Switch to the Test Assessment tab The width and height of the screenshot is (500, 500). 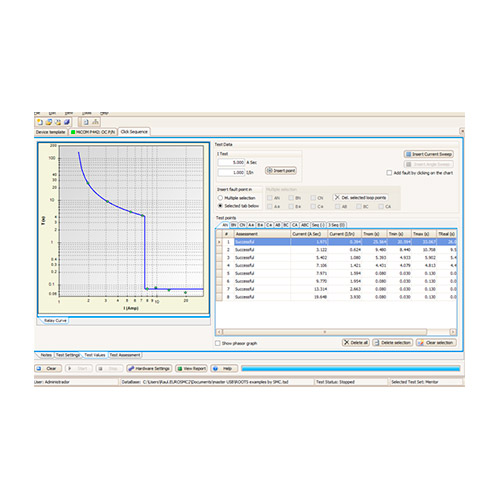click(125, 355)
